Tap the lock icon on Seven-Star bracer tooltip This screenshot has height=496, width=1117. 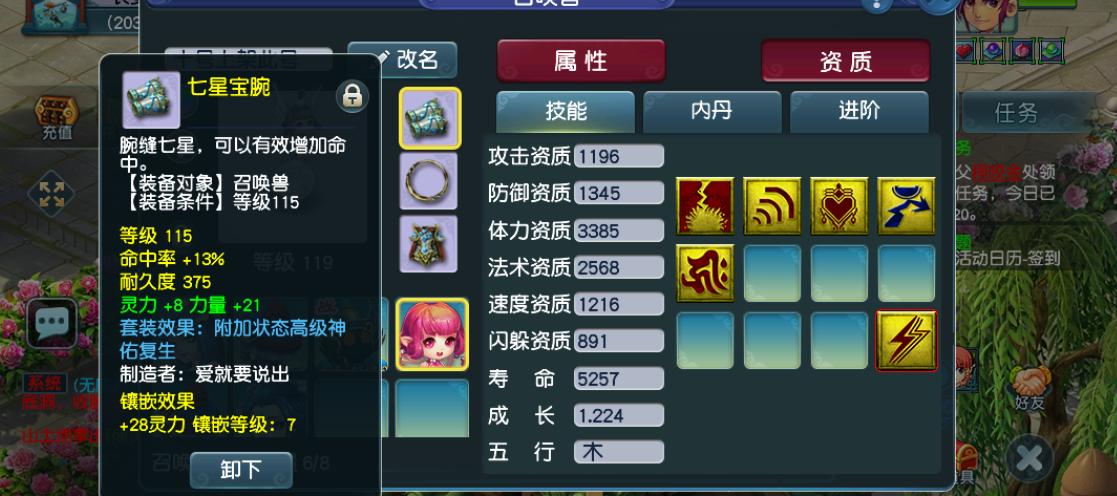pos(352,95)
